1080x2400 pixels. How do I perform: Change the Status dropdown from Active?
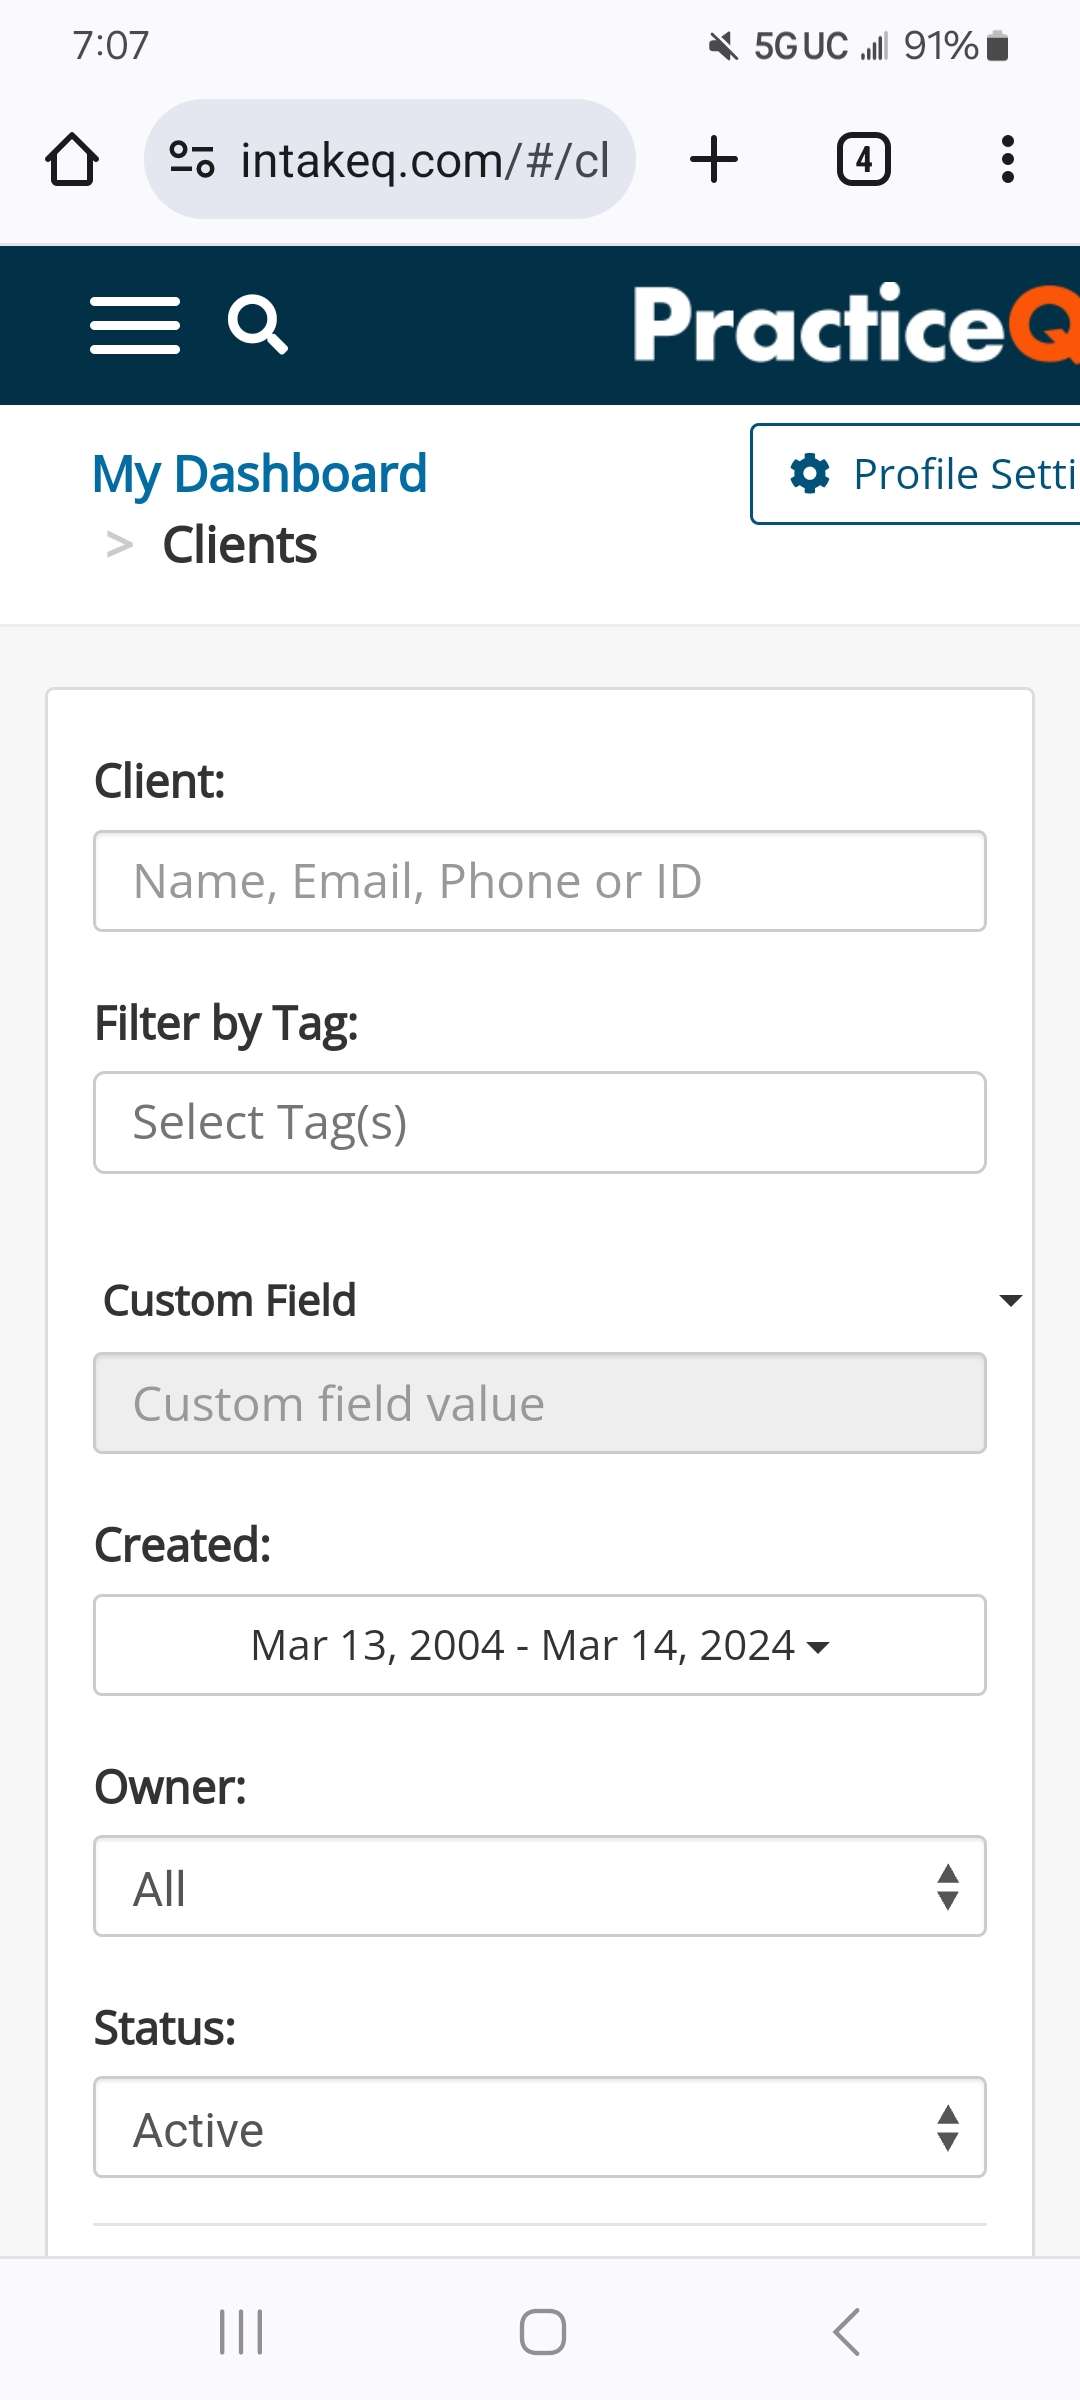pos(540,2128)
